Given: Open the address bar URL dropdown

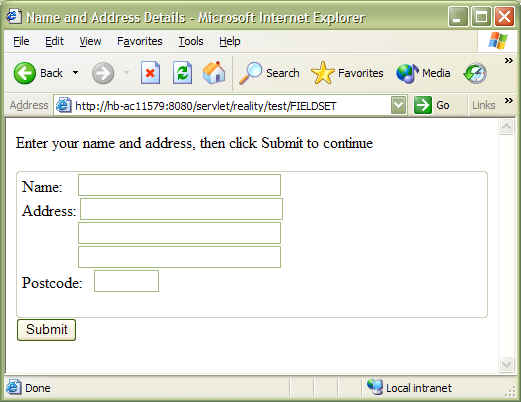Looking at the screenshot, I should point(398,106).
